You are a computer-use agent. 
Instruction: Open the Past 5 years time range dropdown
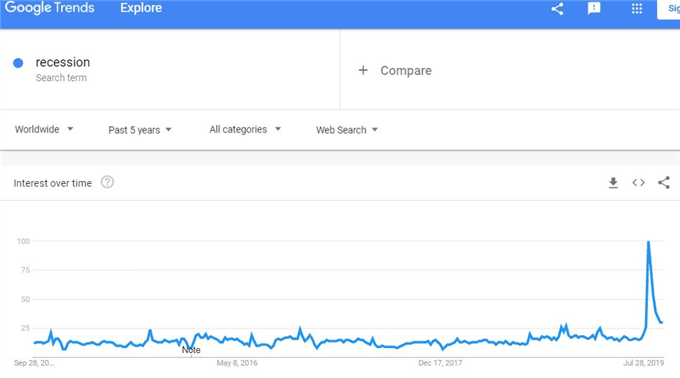click(x=140, y=130)
